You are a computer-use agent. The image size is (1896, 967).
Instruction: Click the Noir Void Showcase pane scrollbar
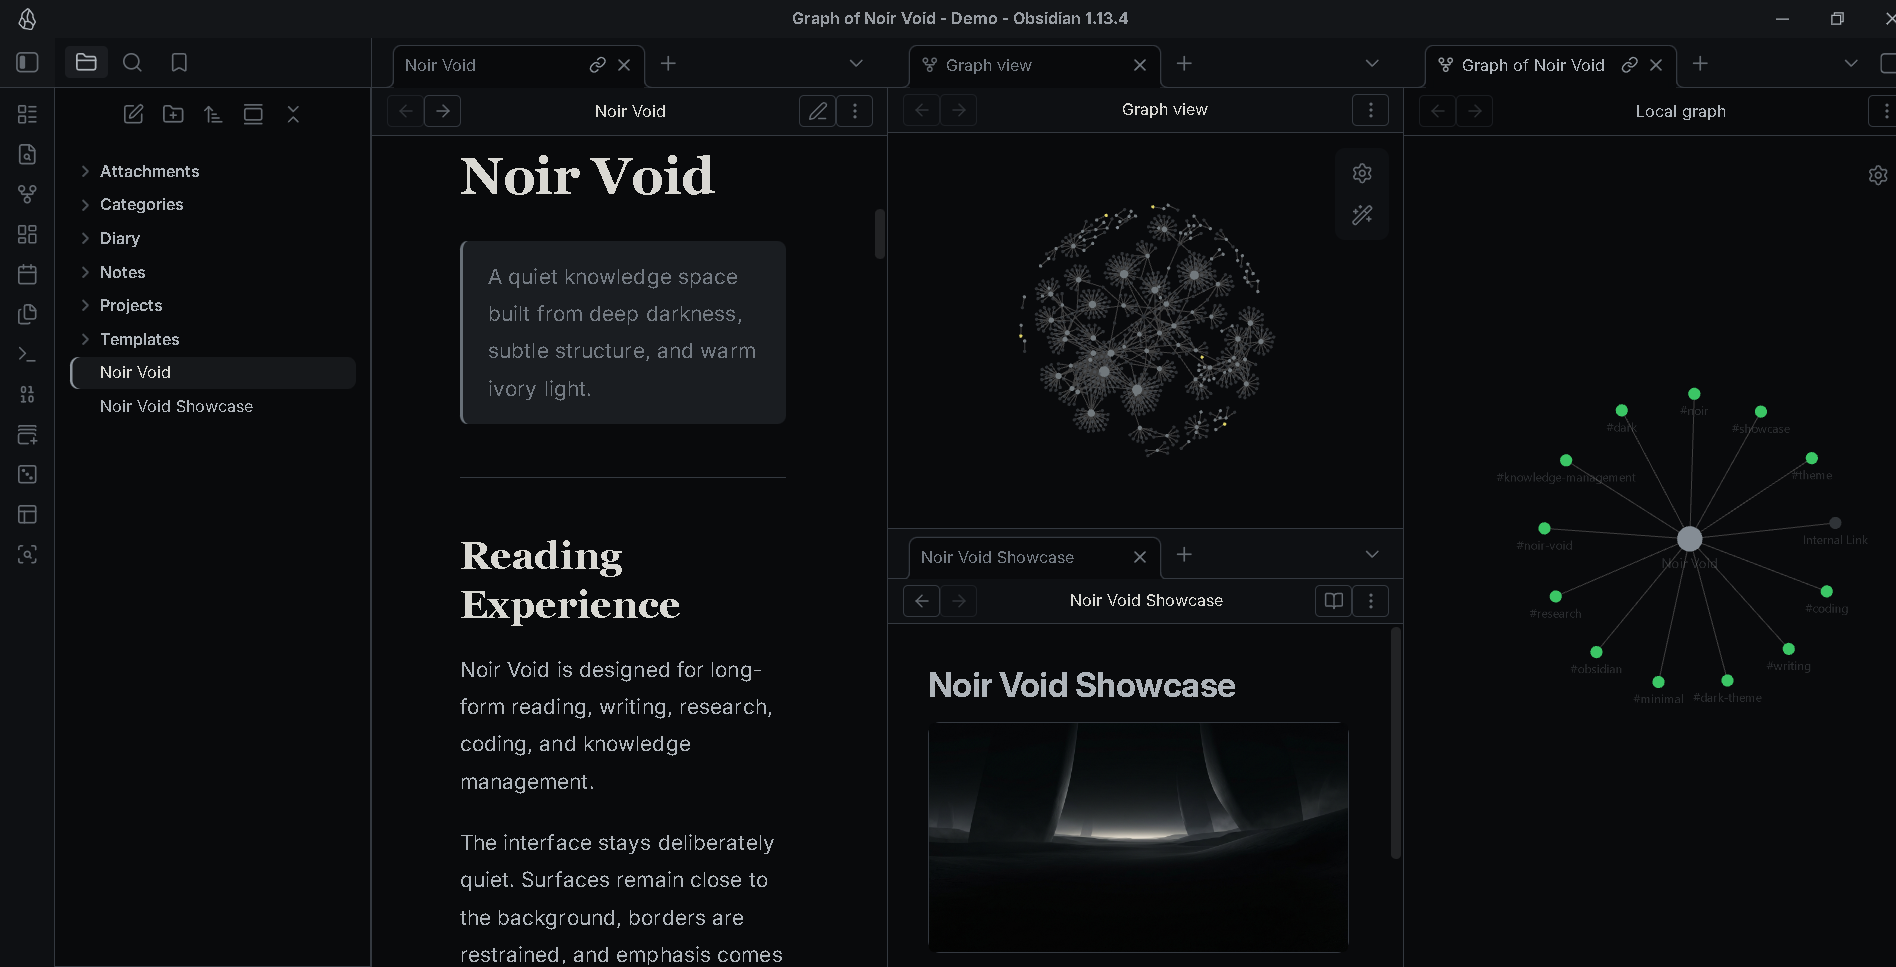pos(1396,742)
